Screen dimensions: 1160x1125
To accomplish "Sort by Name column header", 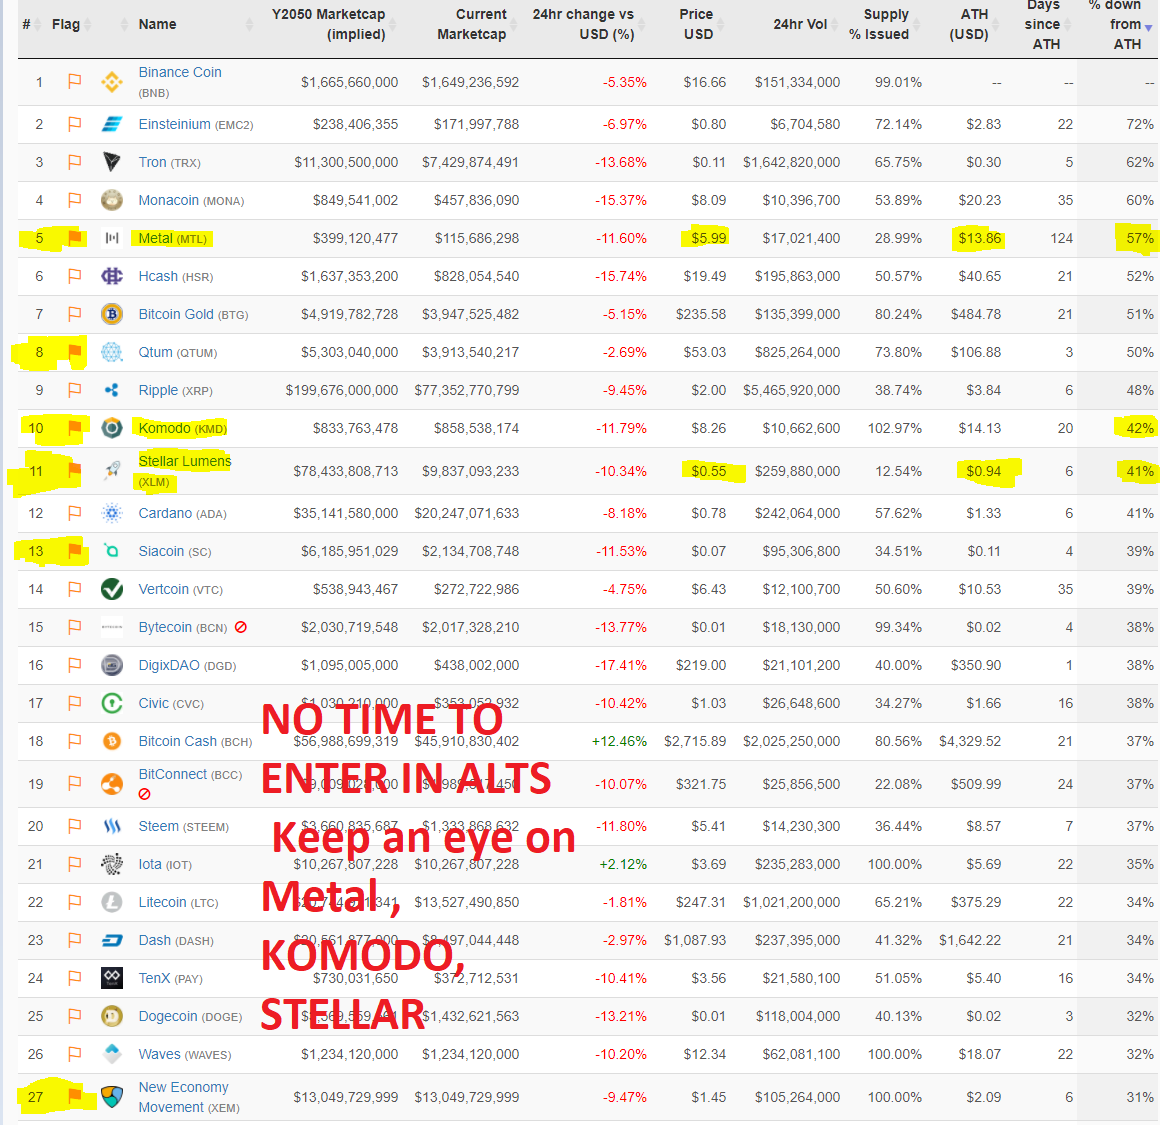I will pyautogui.click(x=157, y=24).
